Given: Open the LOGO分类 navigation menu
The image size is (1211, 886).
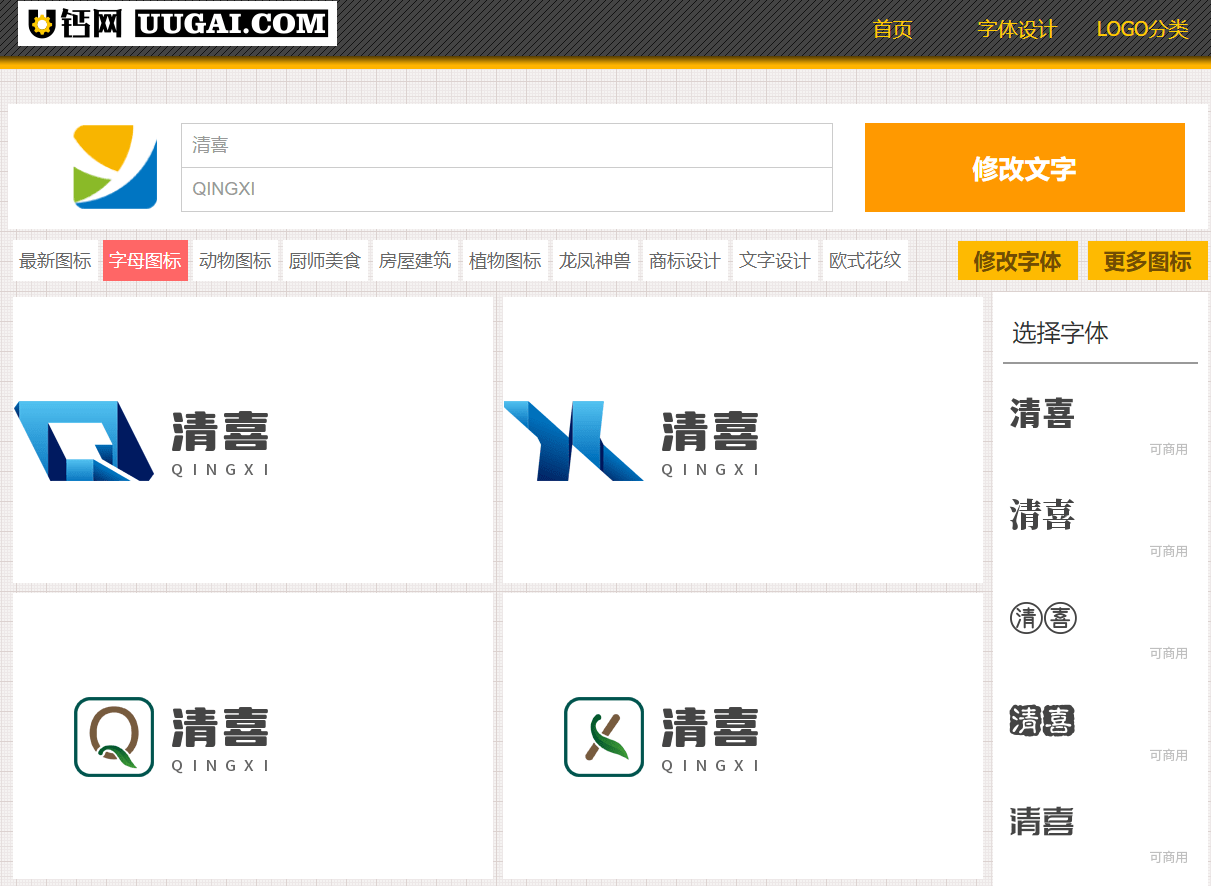Looking at the screenshot, I should [1142, 29].
